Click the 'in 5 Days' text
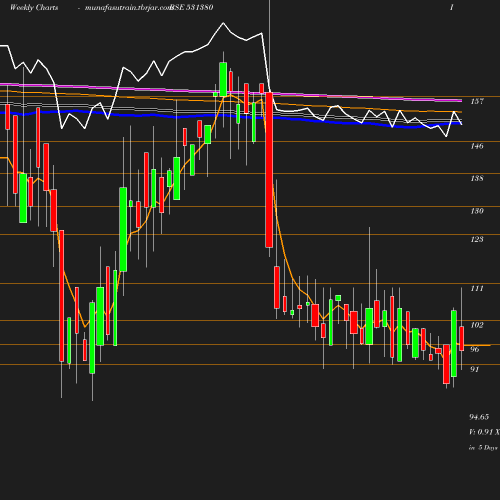The height and width of the screenshot is (500, 500). [483, 448]
